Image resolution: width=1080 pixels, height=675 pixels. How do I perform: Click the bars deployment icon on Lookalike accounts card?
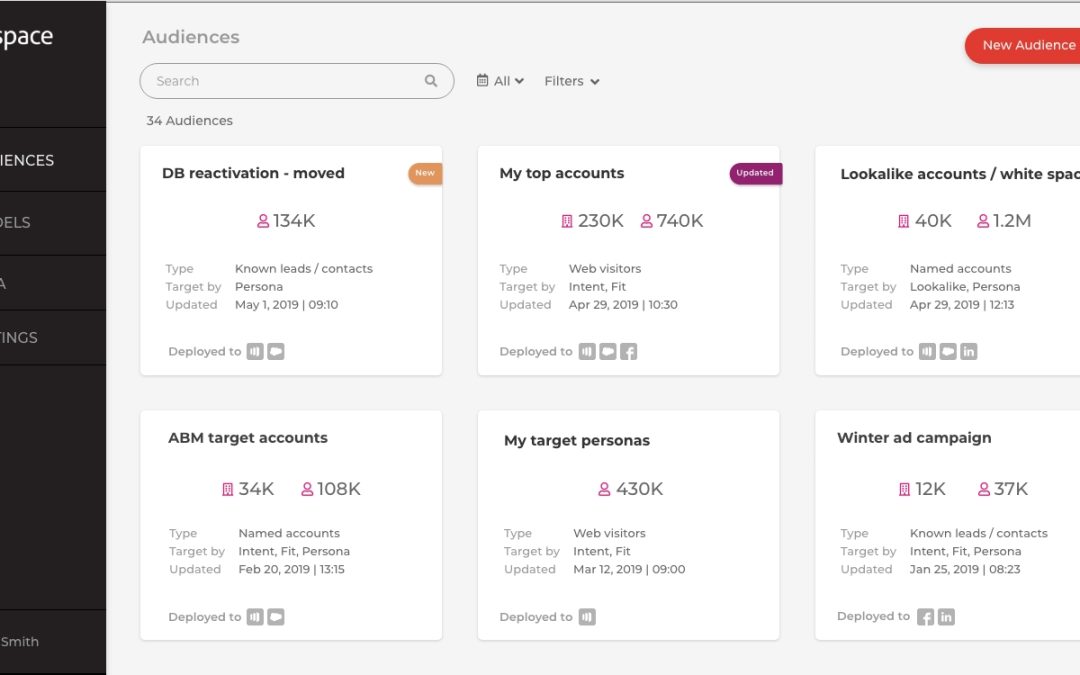(x=927, y=351)
